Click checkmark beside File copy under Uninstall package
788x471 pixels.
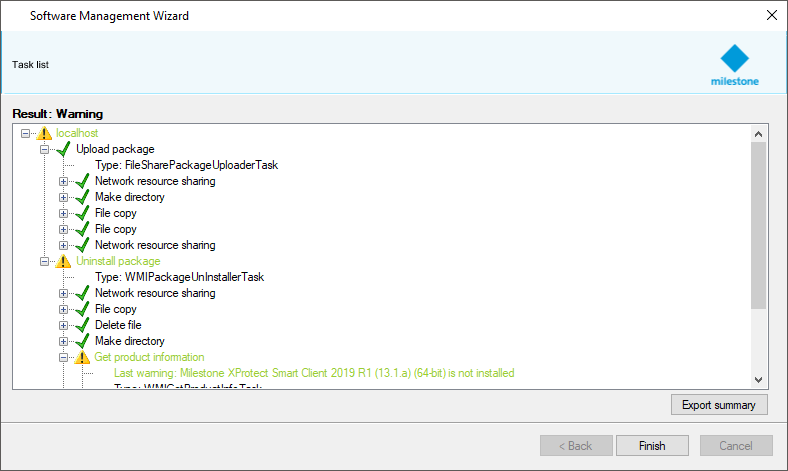[x=83, y=309]
